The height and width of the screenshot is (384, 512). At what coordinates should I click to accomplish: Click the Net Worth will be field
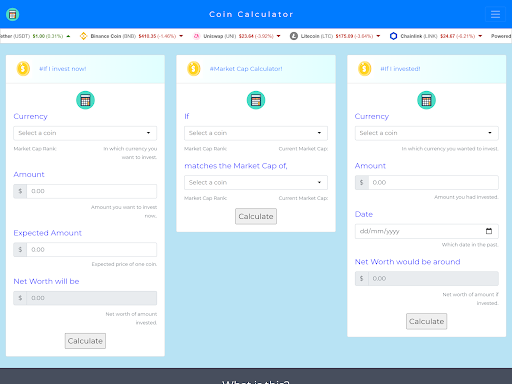coord(92,298)
